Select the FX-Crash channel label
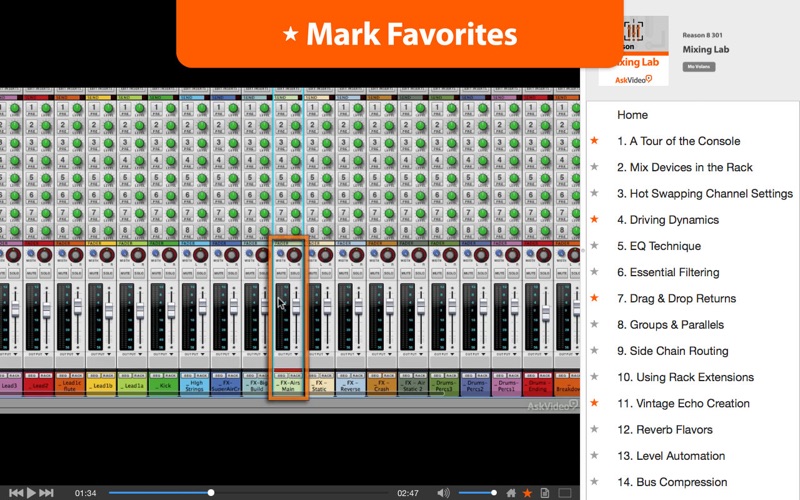 point(382,386)
